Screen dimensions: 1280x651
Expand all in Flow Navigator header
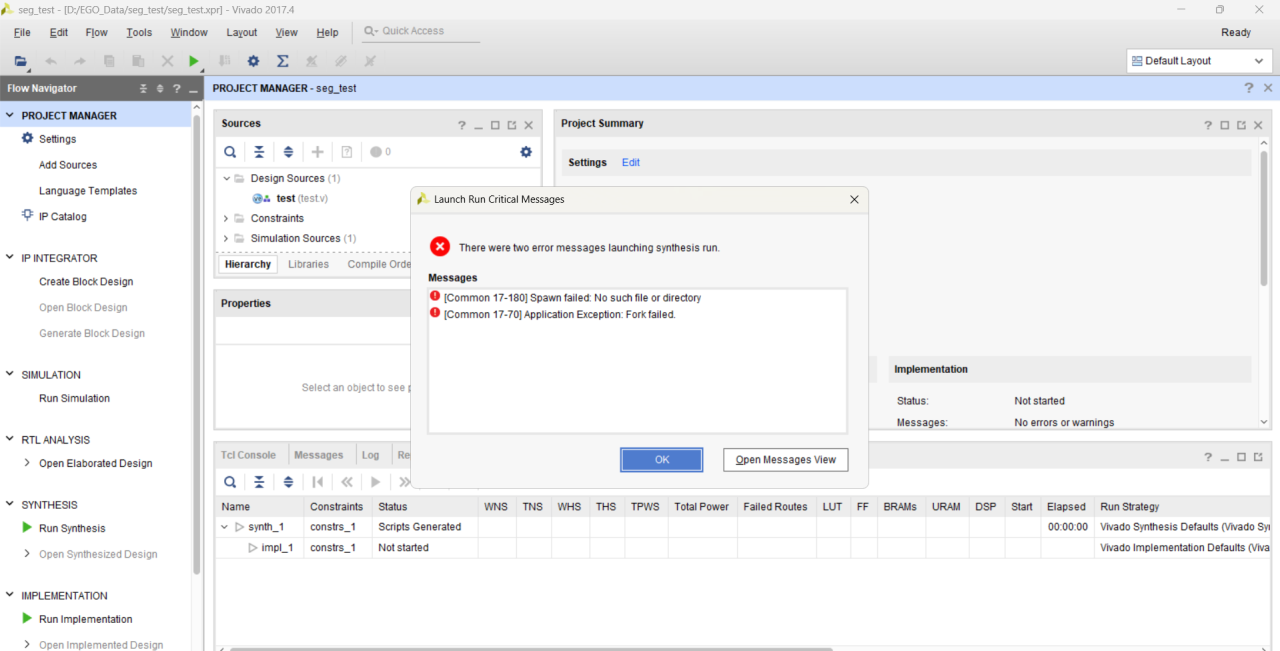coord(160,88)
